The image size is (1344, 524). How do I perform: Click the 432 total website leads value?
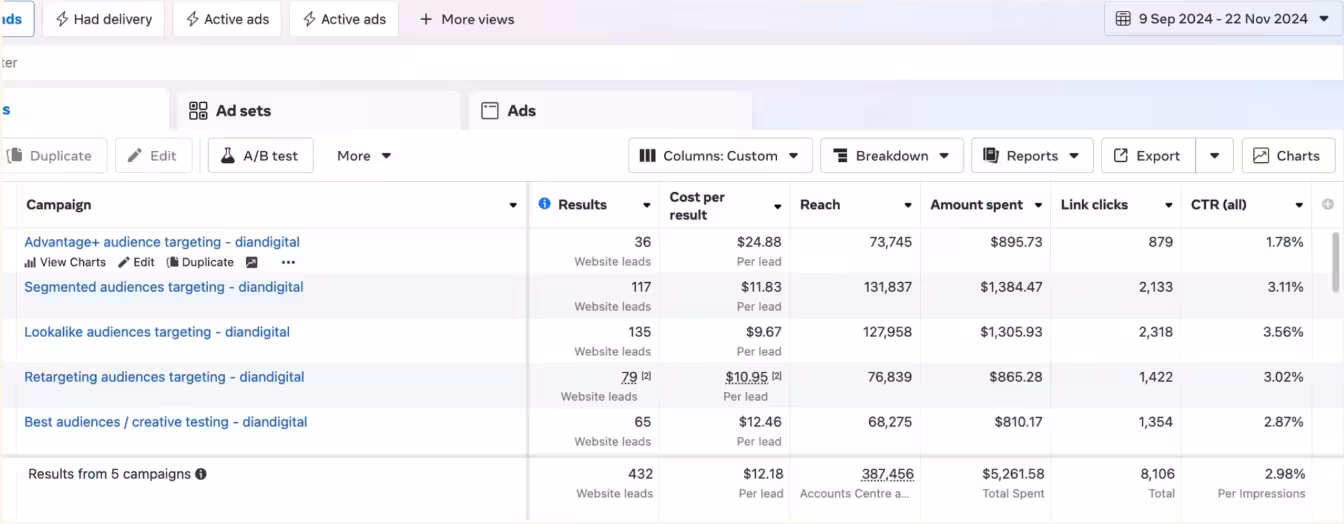point(640,474)
